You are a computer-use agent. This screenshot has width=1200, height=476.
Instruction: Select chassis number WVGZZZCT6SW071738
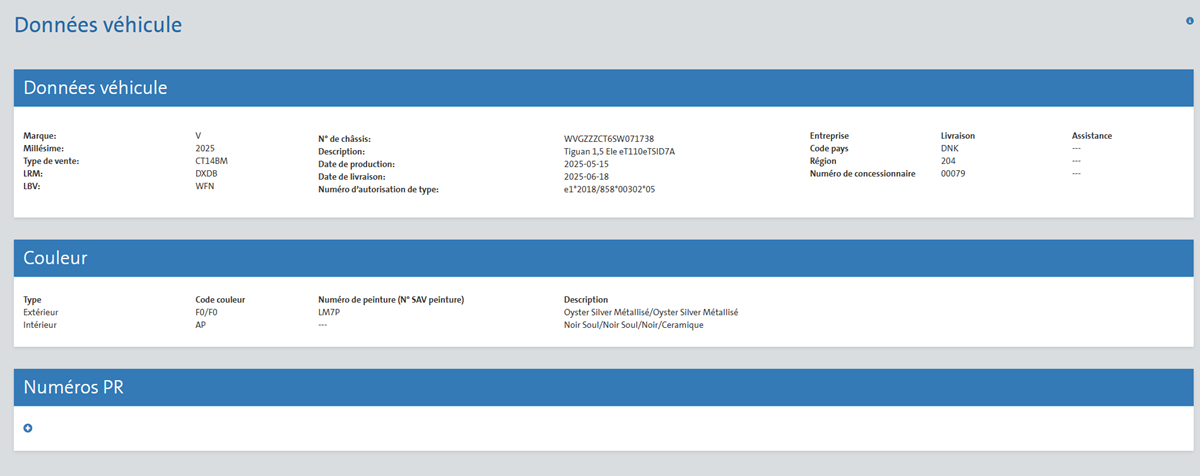pyautogui.click(x=608, y=139)
